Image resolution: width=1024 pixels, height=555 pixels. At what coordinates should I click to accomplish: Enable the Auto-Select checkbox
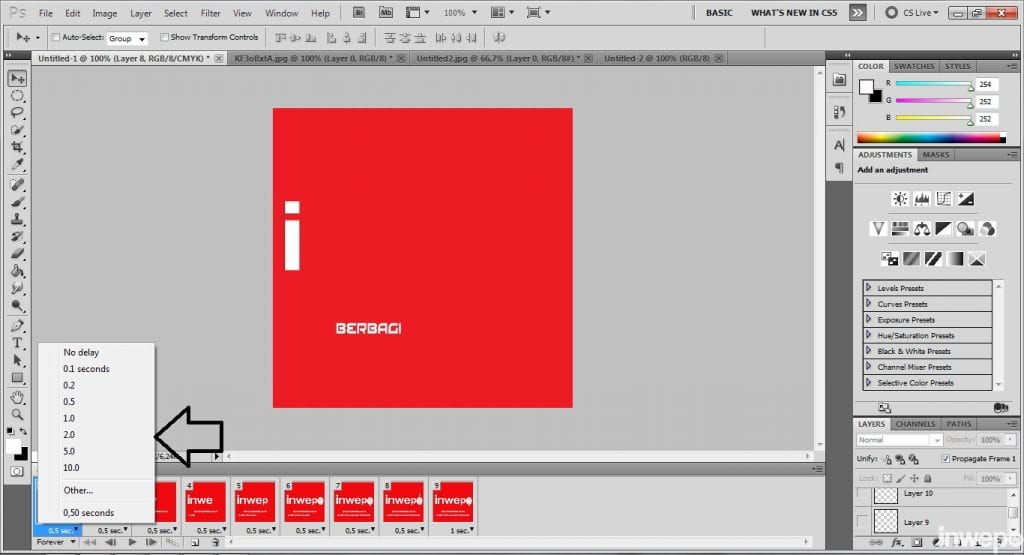coord(55,37)
